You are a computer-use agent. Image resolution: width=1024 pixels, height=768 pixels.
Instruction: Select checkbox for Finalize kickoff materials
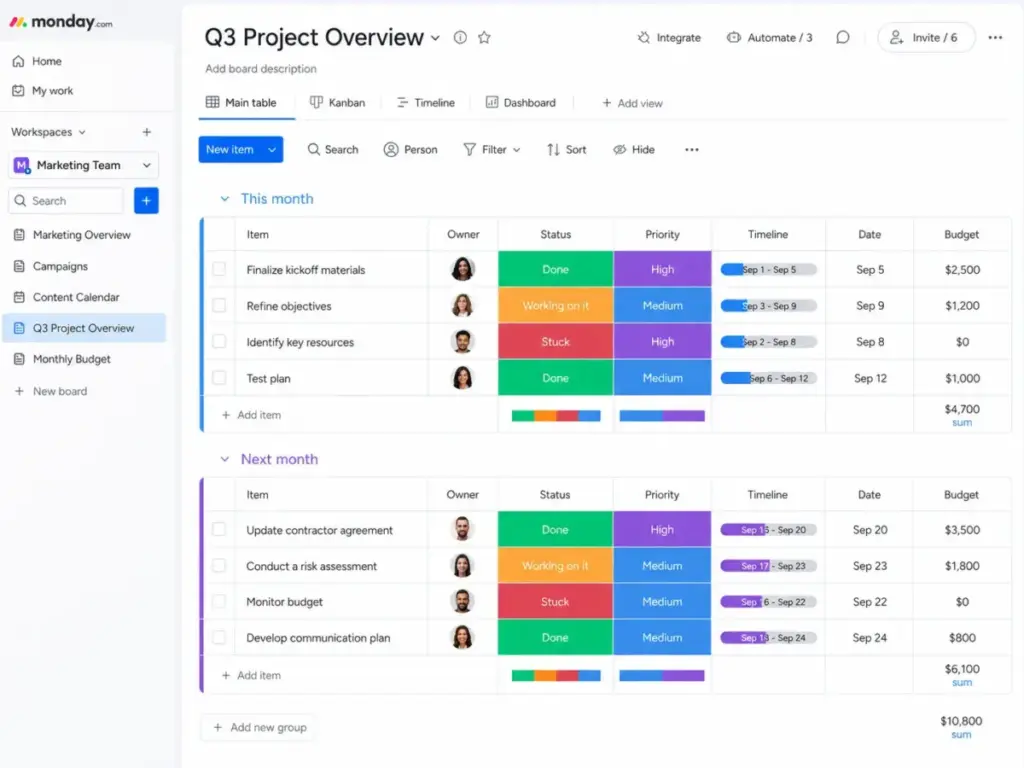point(219,269)
